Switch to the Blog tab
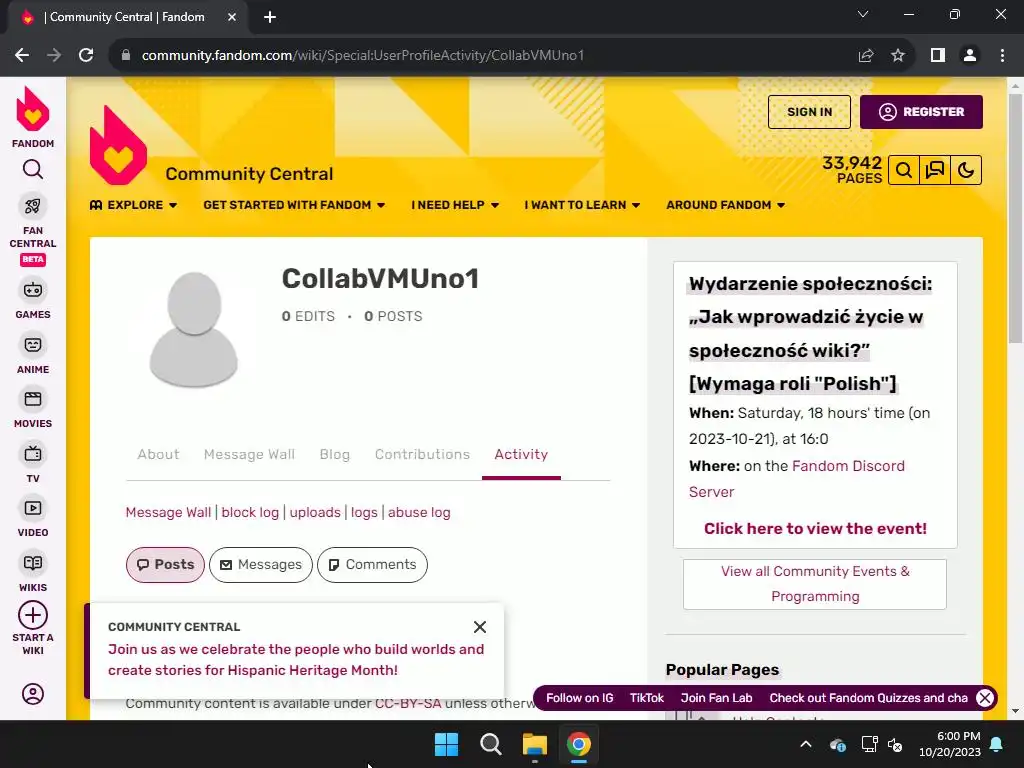1024x768 pixels. [x=334, y=455]
